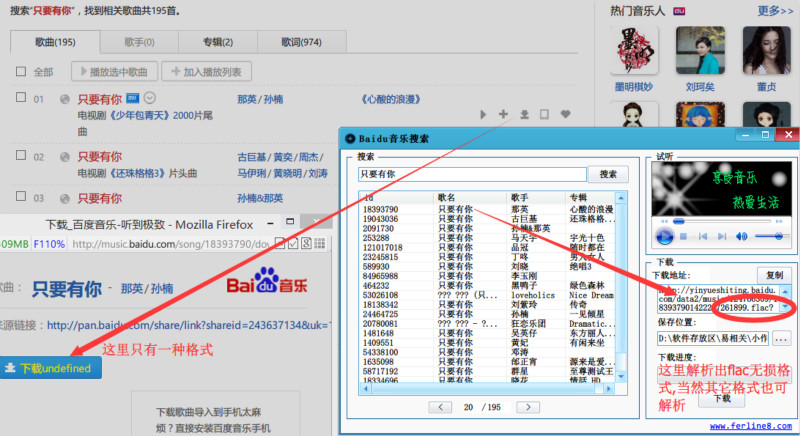Favorite song 01 with the heart icon
Screen dimensions: 800x436
click(565, 115)
